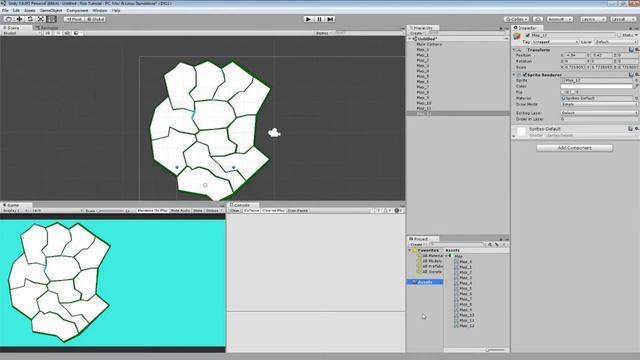Open the Edit menu
640x360 pixels.
pos(16,10)
